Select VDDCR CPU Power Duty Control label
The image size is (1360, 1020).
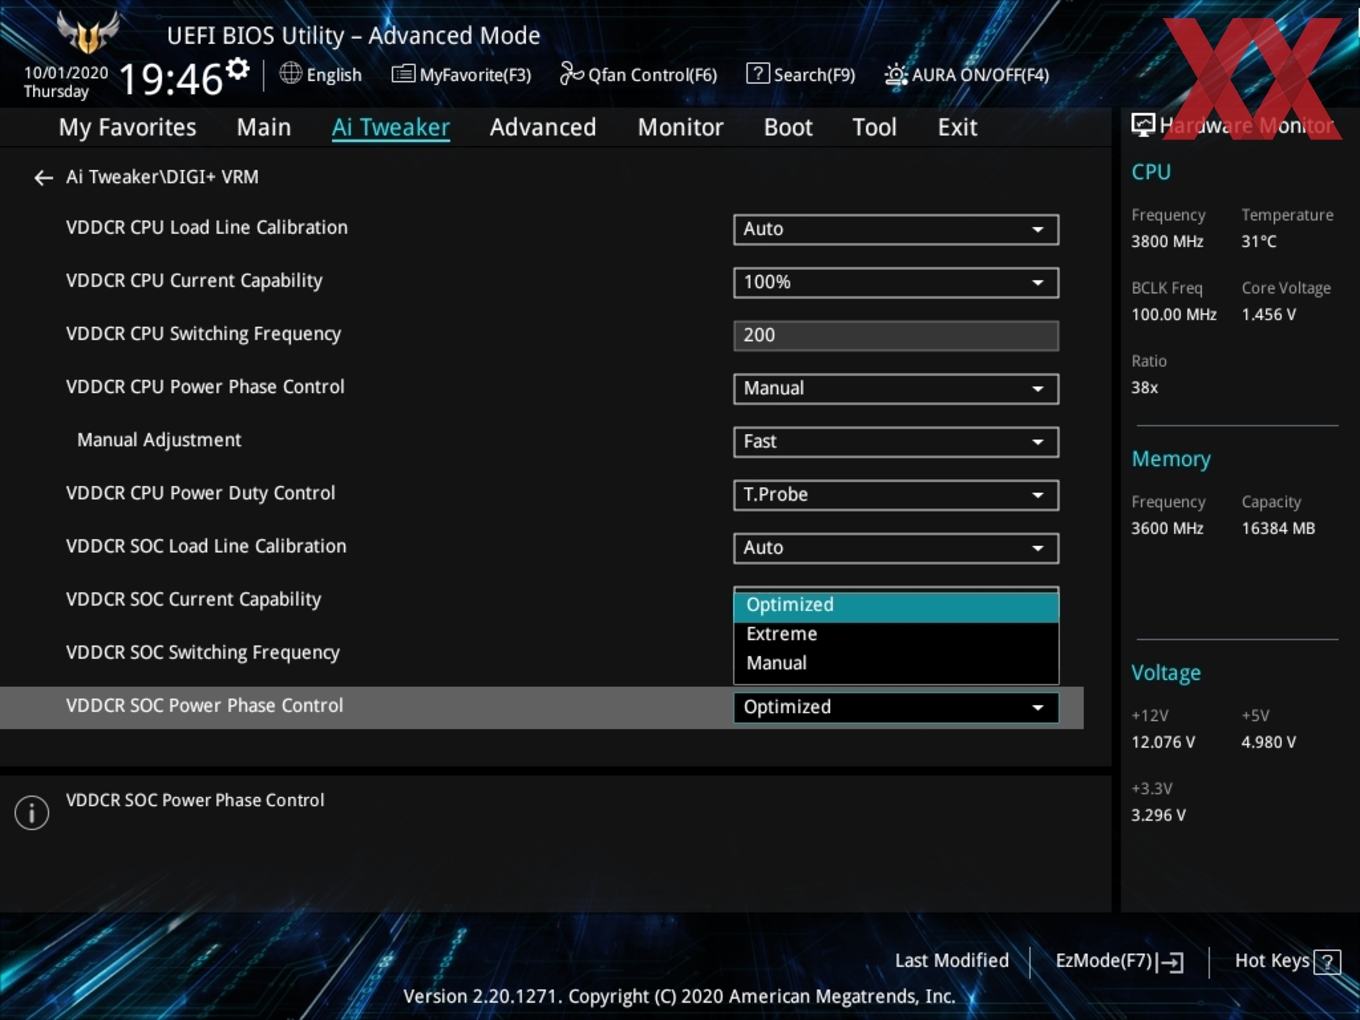[x=200, y=493]
